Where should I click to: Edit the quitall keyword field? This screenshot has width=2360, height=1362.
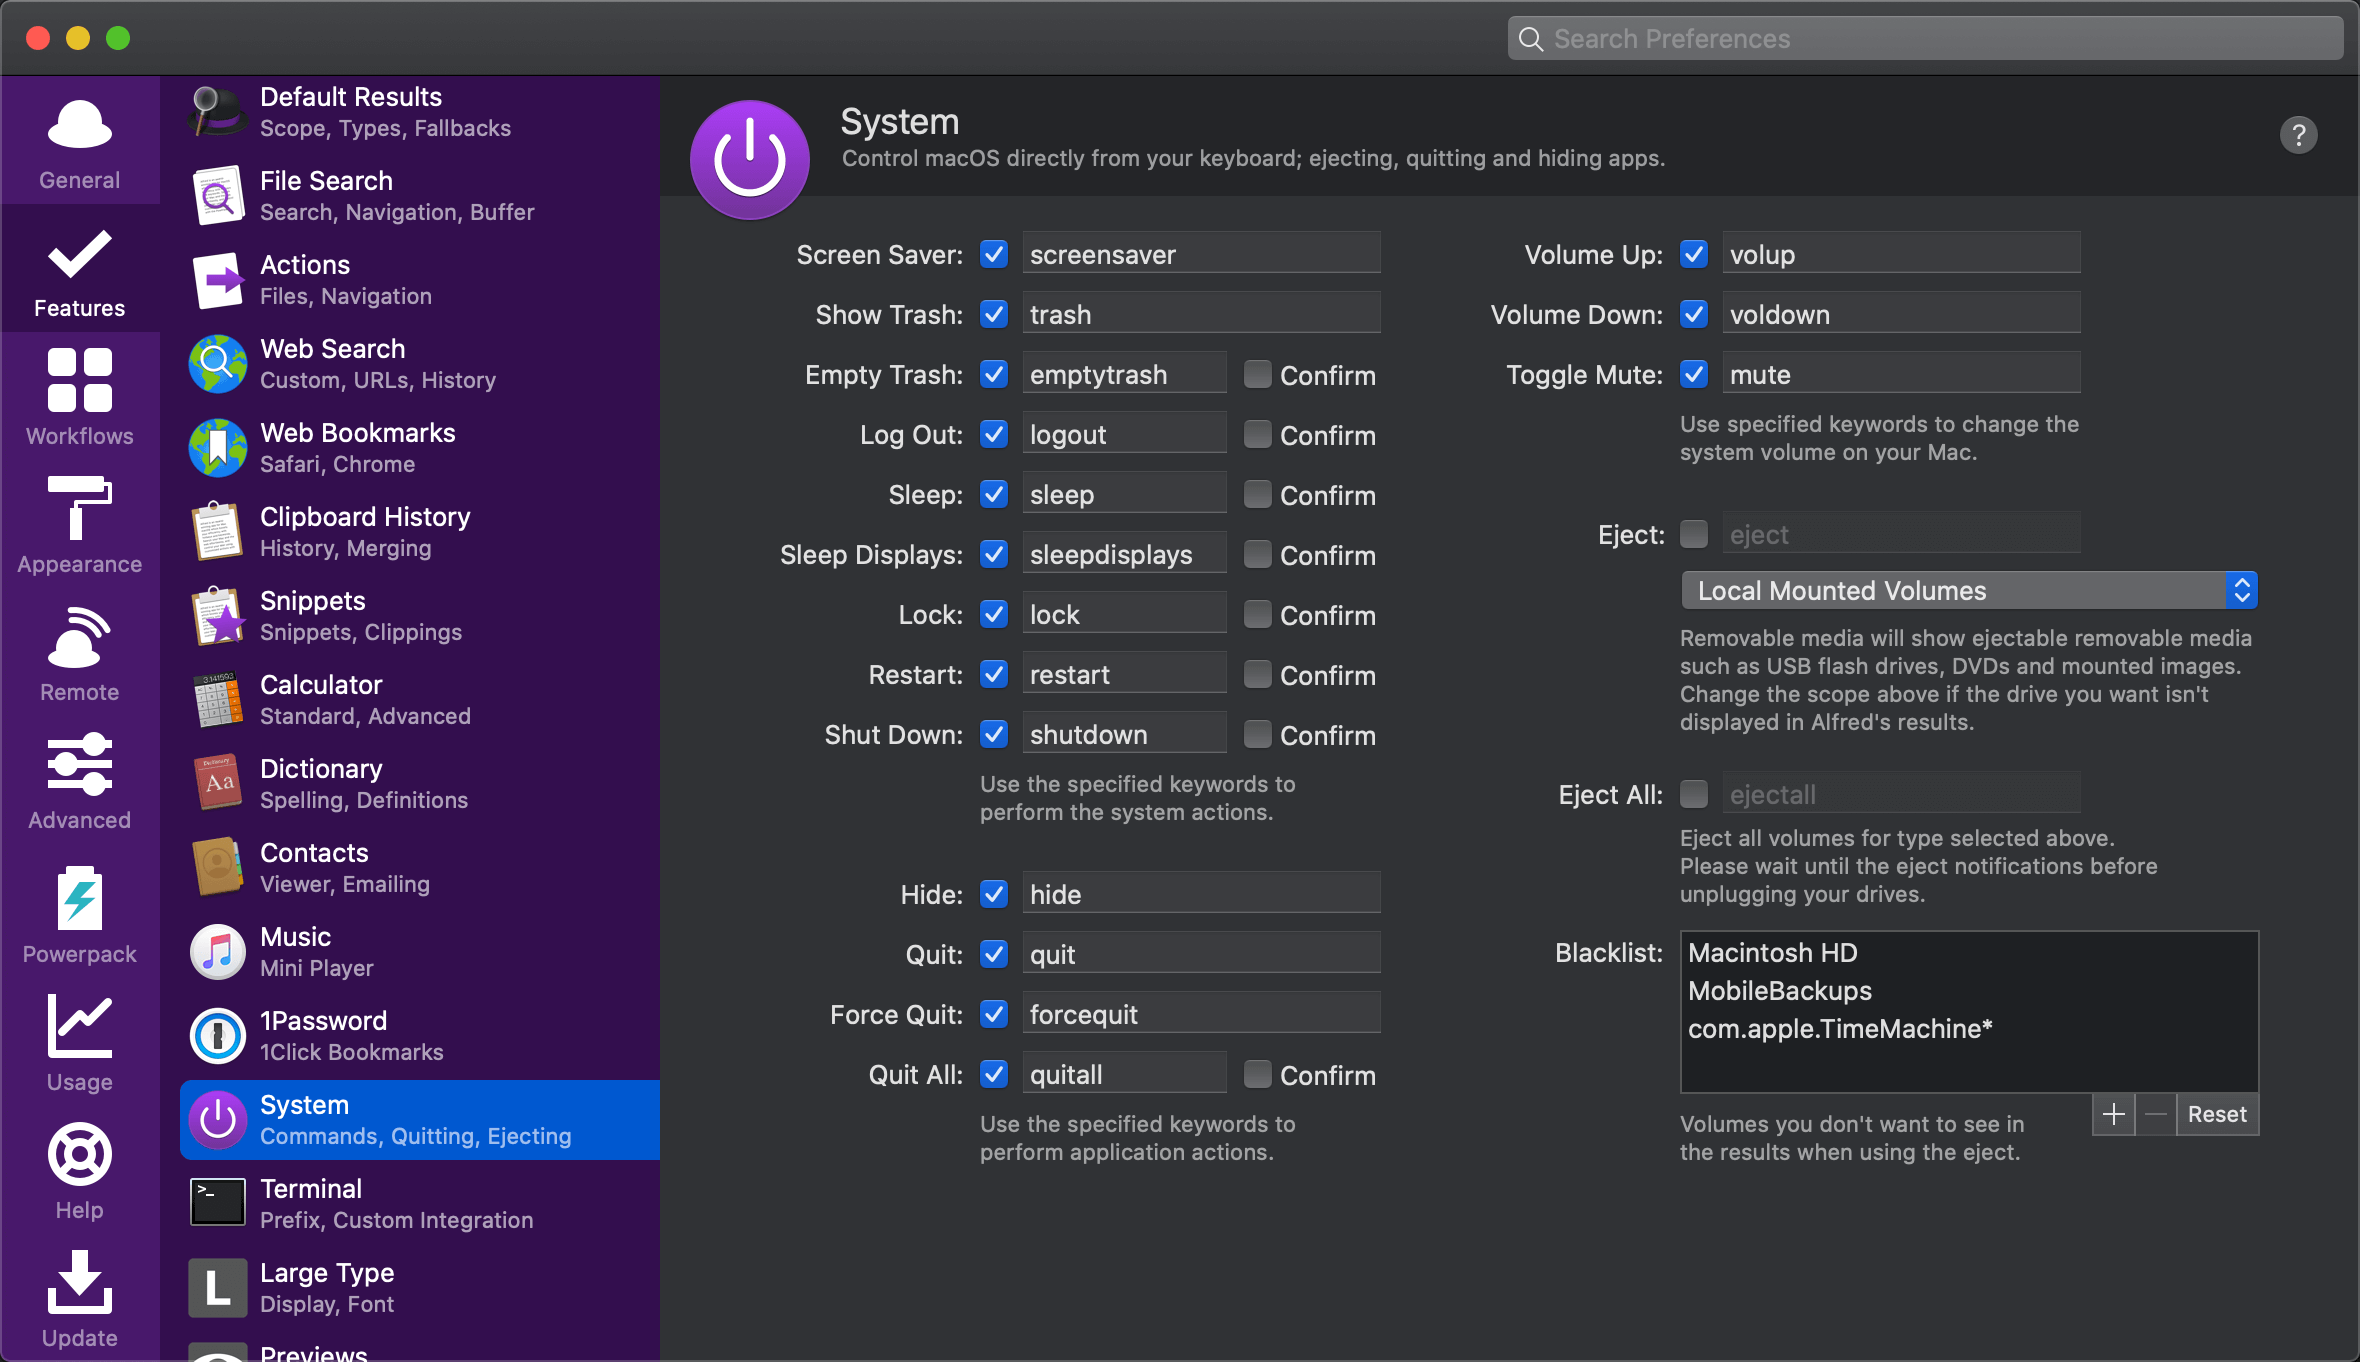1124,1074
